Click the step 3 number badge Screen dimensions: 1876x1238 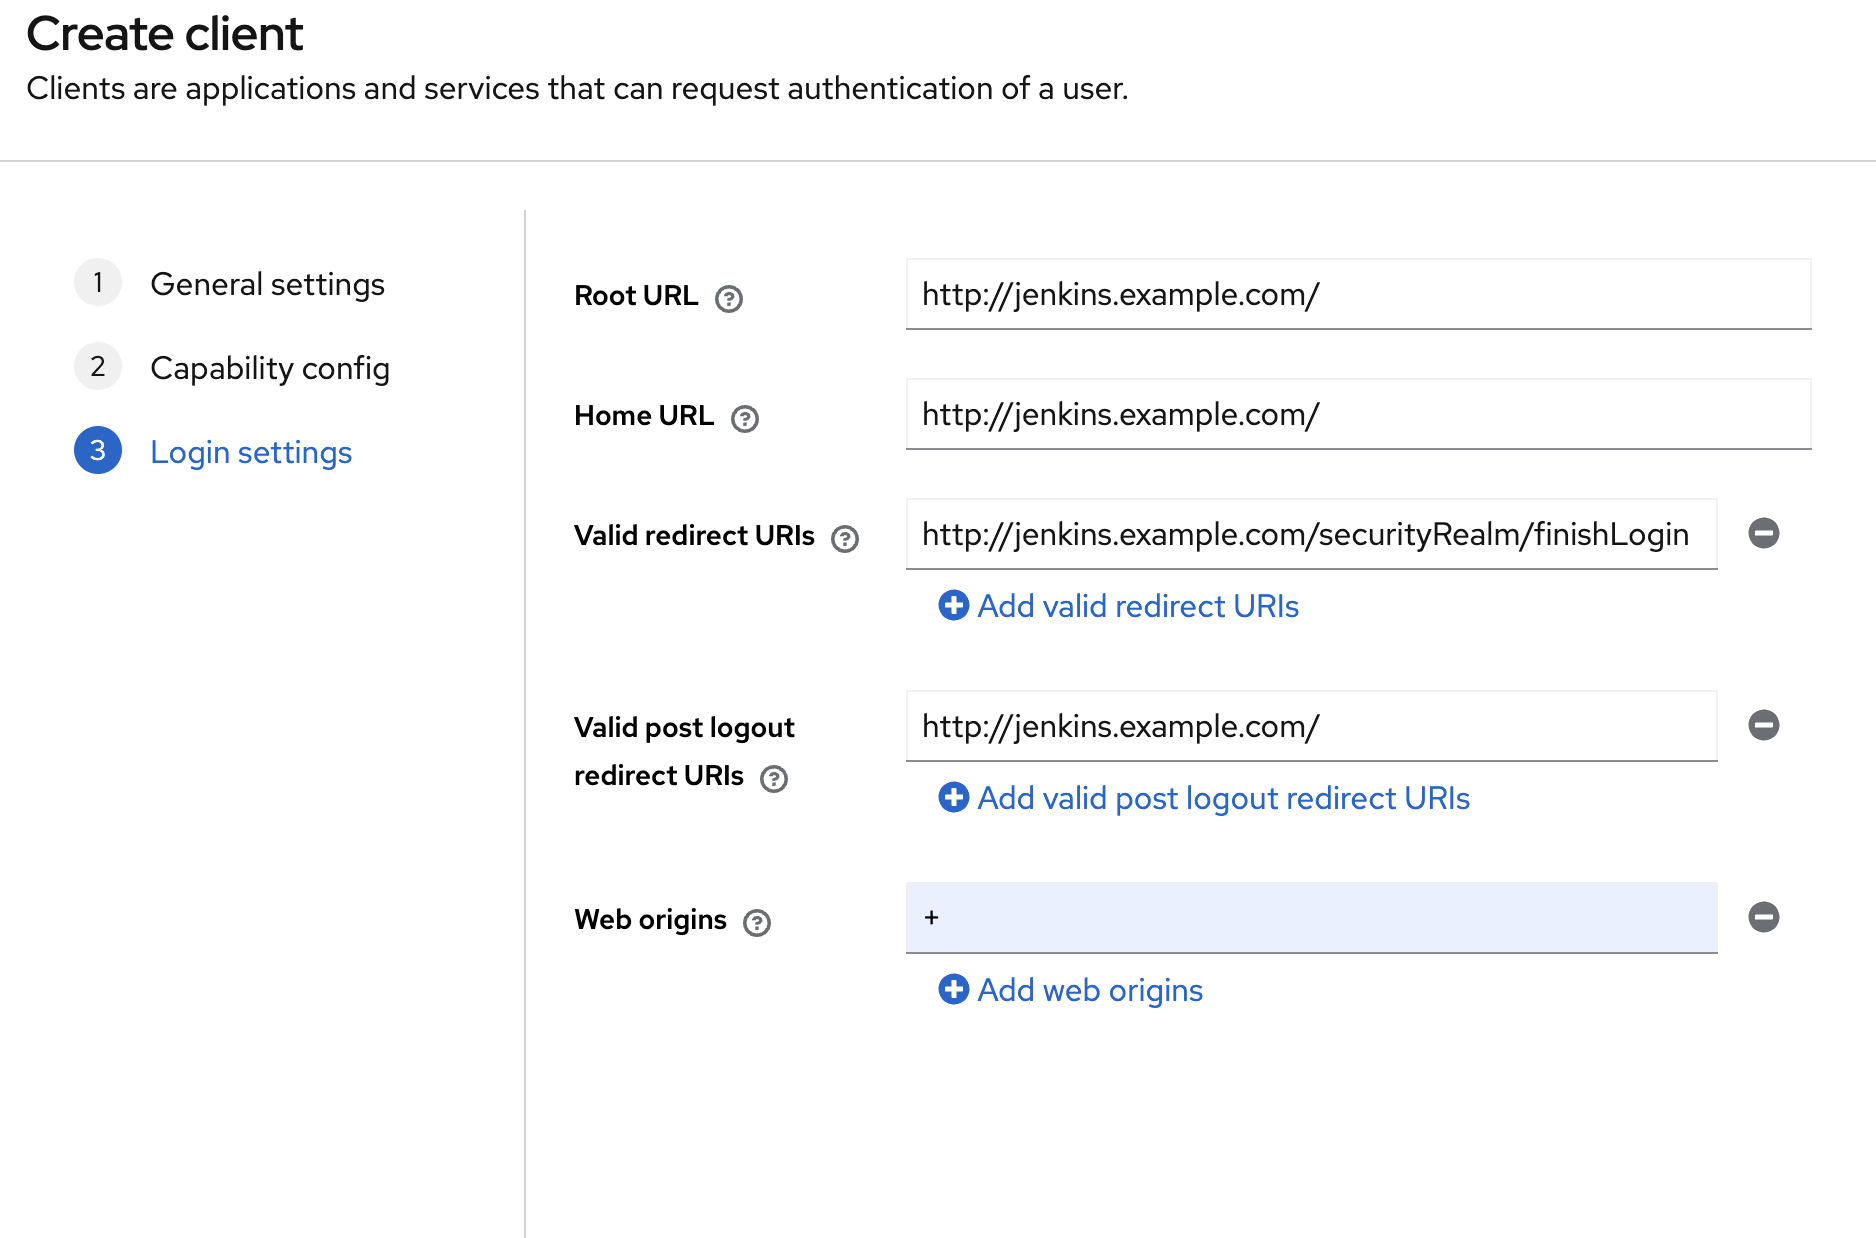click(x=98, y=451)
